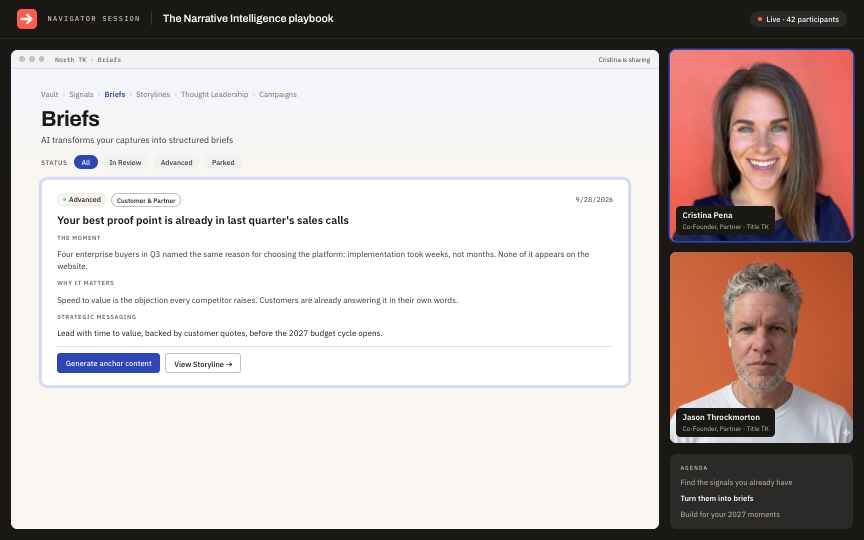This screenshot has height=540, width=864.
Task: Click the agenda item 'Build for your 2027 moments'
Action: [x=730, y=514]
